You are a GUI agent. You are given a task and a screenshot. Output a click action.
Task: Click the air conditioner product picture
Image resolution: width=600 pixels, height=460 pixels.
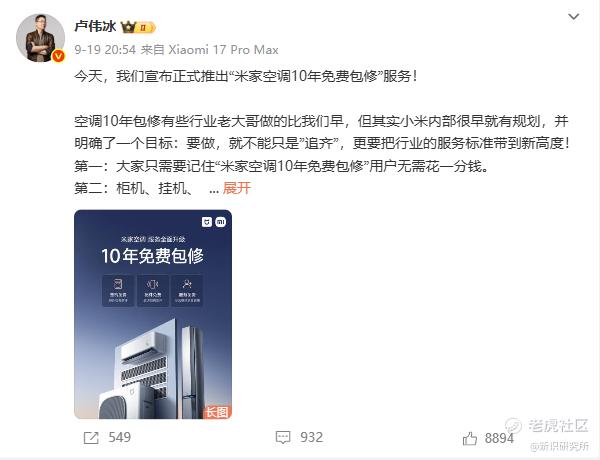coord(153,369)
